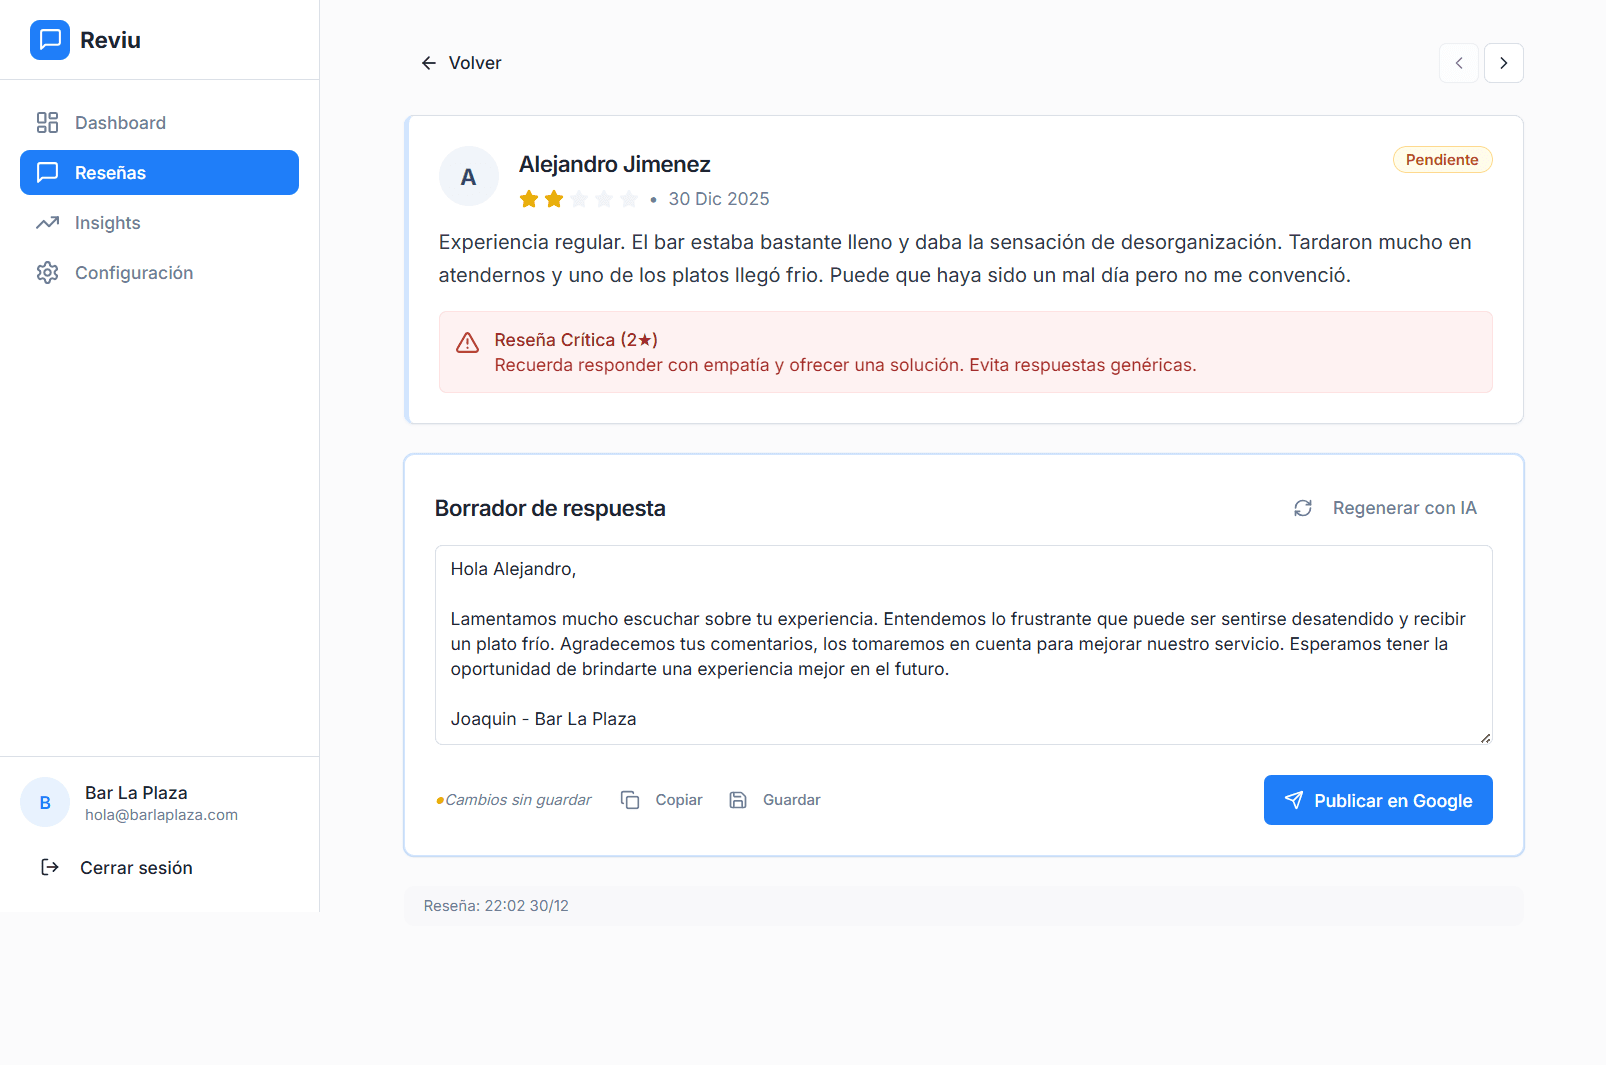
Task: Click the Configuración gear icon
Action: point(47,273)
